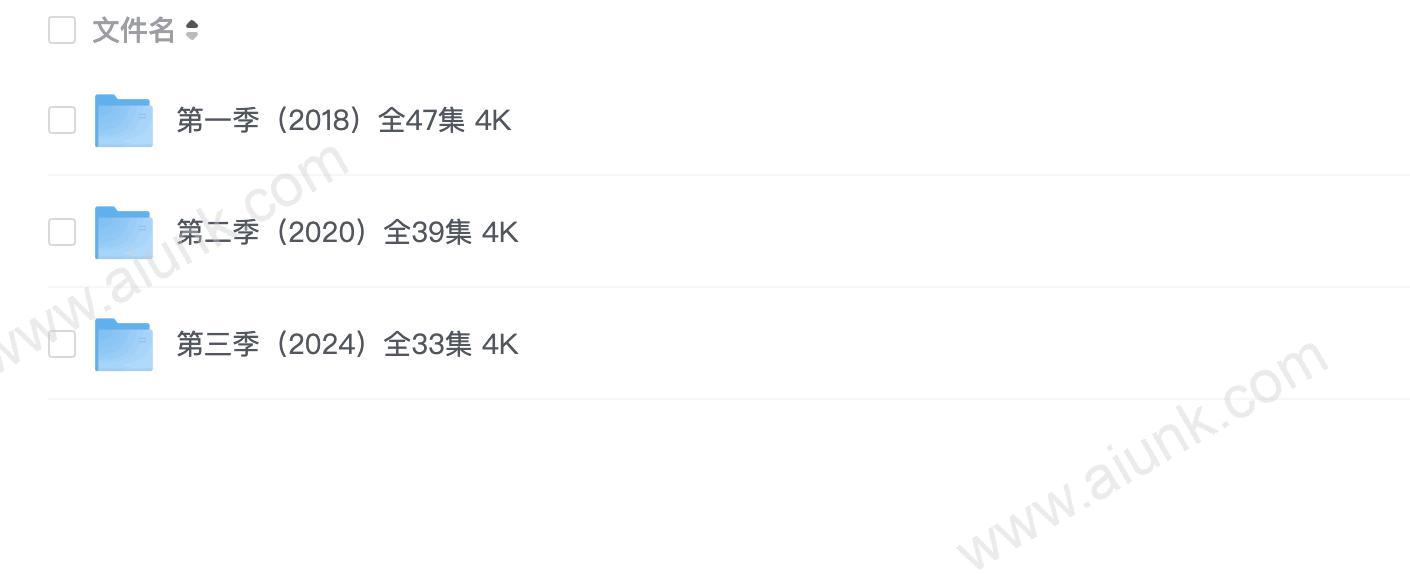
Task: Open the folder named 第一季 (2018) 全47集 4K
Action: click(344, 121)
